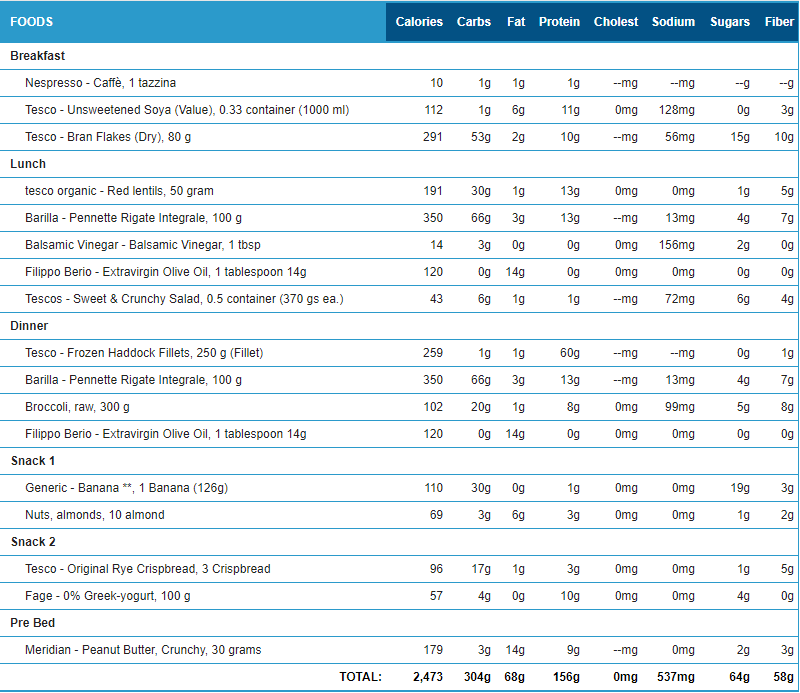This screenshot has height=693, width=800.
Task: Click the Breakfast meal heading
Action: pyautogui.click(x=38, y=56)
